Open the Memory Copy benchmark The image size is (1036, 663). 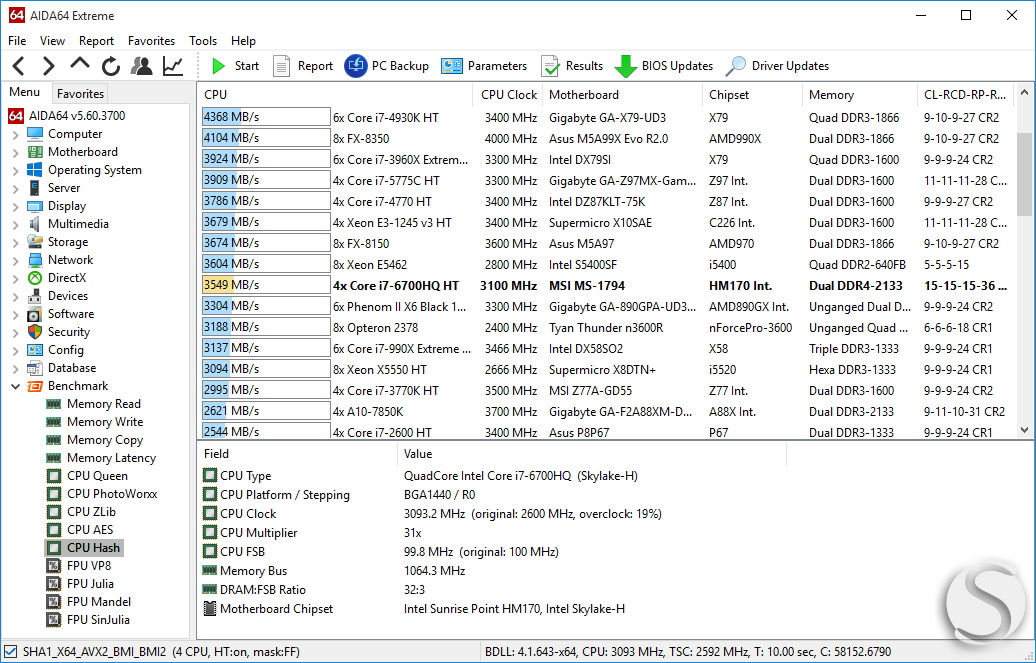click(x=94, y=440)
